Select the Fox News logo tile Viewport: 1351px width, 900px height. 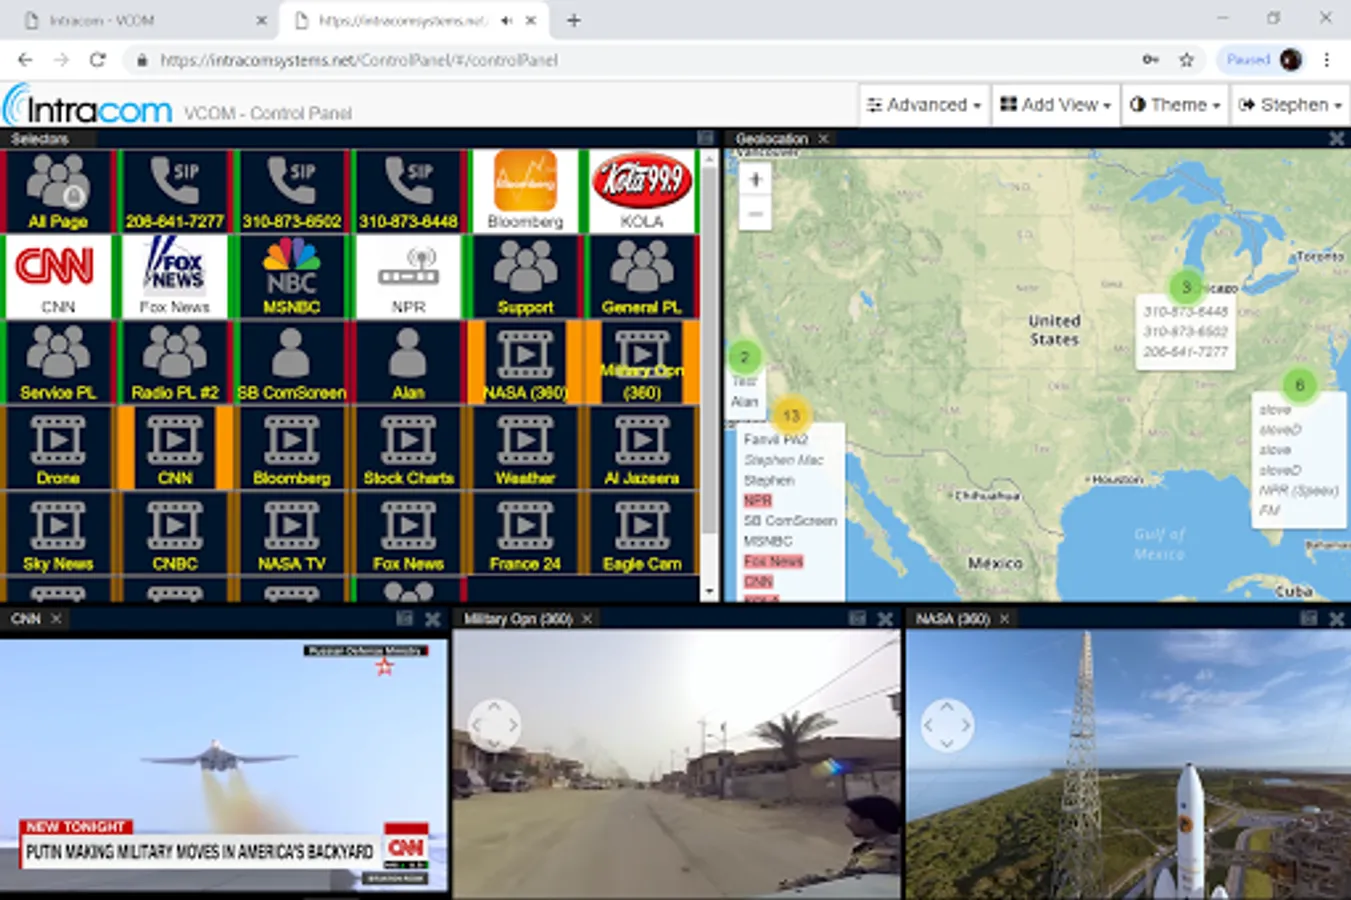coord(175,277)
